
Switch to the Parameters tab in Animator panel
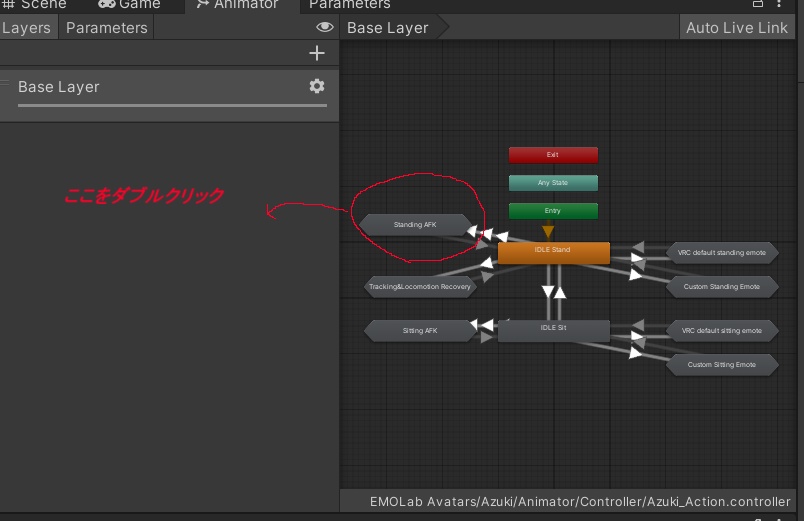tap(107, 28)
